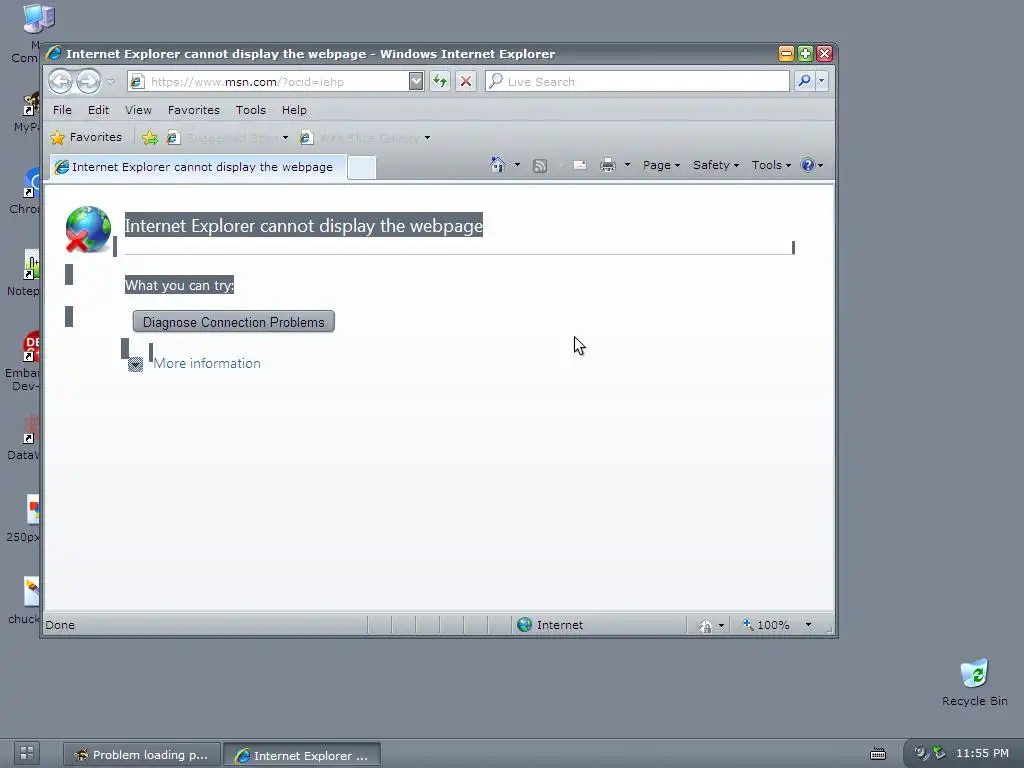This screenshot has width=1024, height=768.
Task: Click the 'What you can try:' text
Action: (x=179, y=285)
